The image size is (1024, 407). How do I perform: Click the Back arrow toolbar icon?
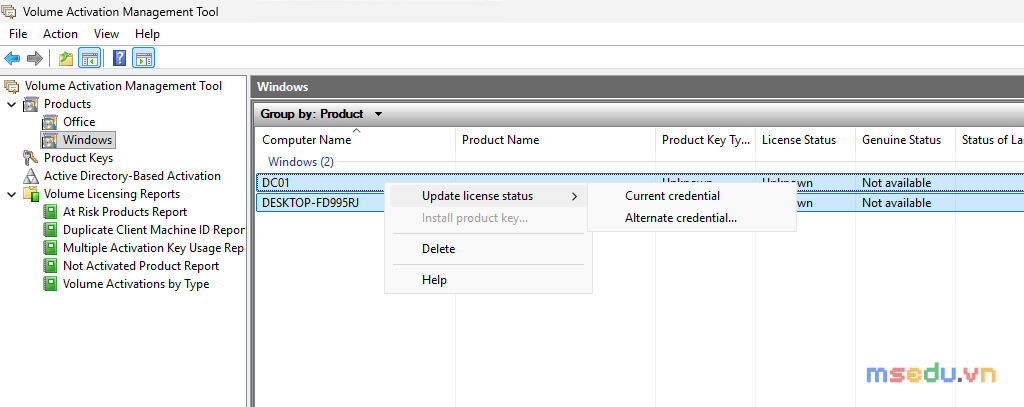[12, 59]
